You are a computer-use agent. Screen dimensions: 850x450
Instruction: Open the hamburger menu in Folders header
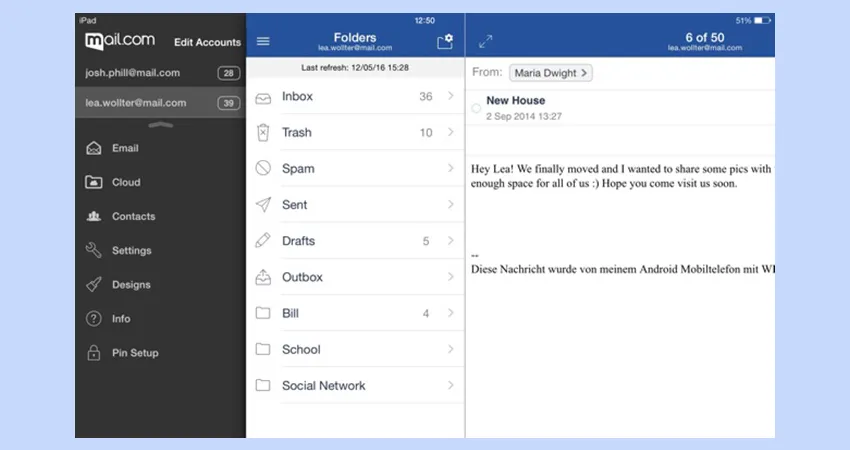pyautogui.click(x=264, y=42)
